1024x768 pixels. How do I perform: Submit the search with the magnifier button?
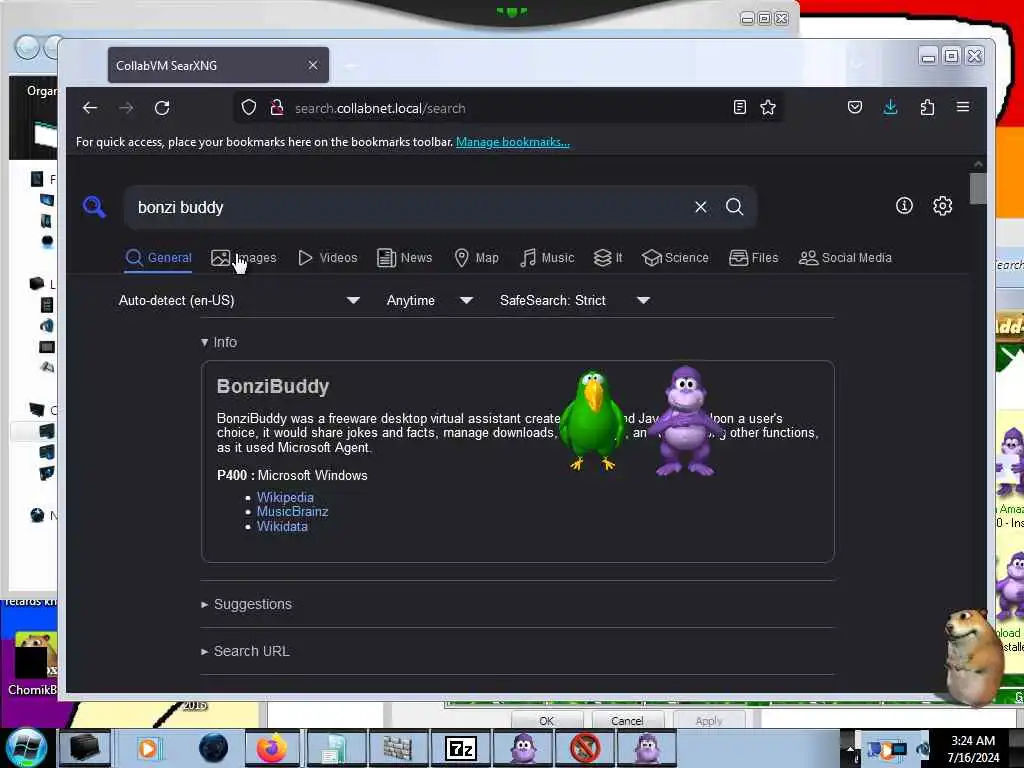click(x=735, y=207)
